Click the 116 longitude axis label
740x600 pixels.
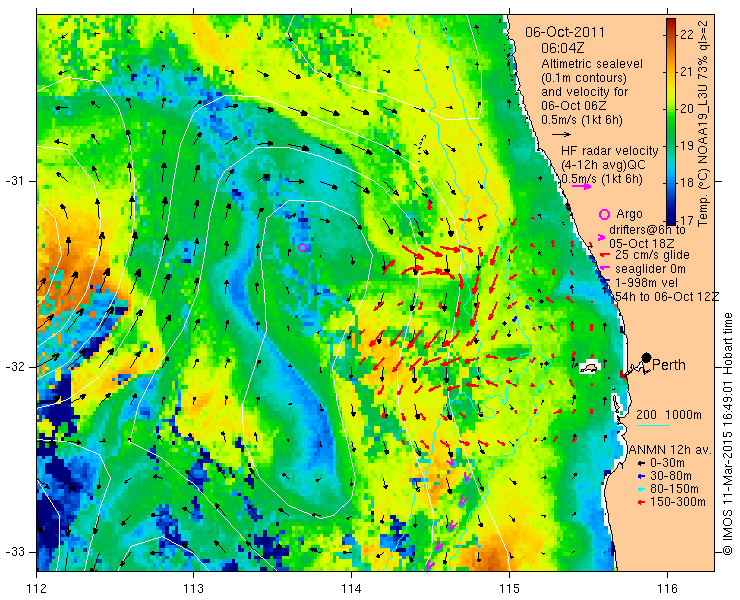click(x=667, y=589)
